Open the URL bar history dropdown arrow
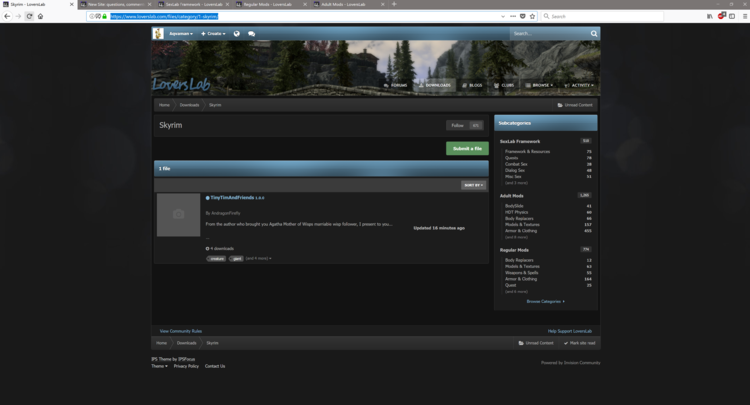 tap(503, 16)
